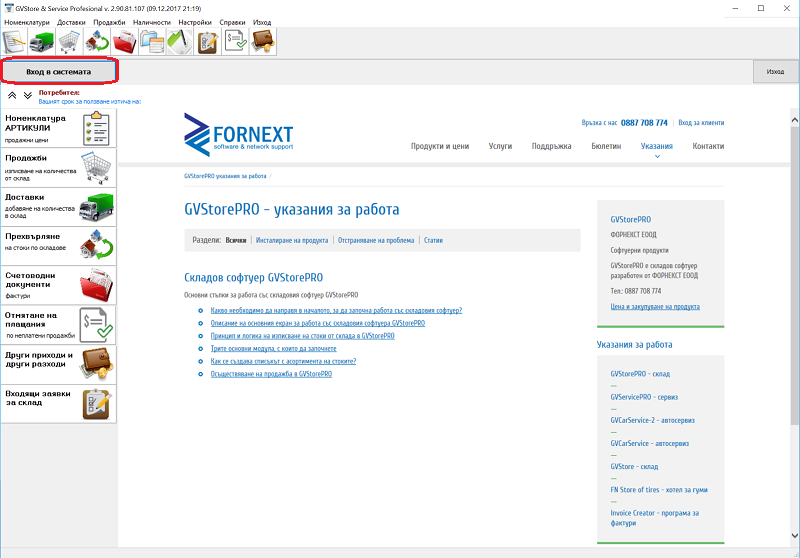Click GVStorePRO указания за работа breadcrumb
The image size is (800, 558).
point(225,176)
